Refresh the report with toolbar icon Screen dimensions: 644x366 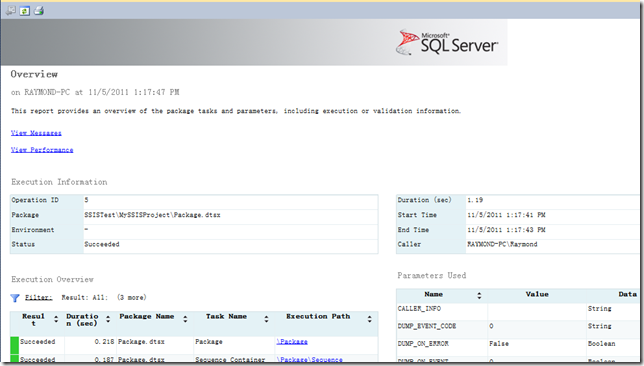[25, 11]
